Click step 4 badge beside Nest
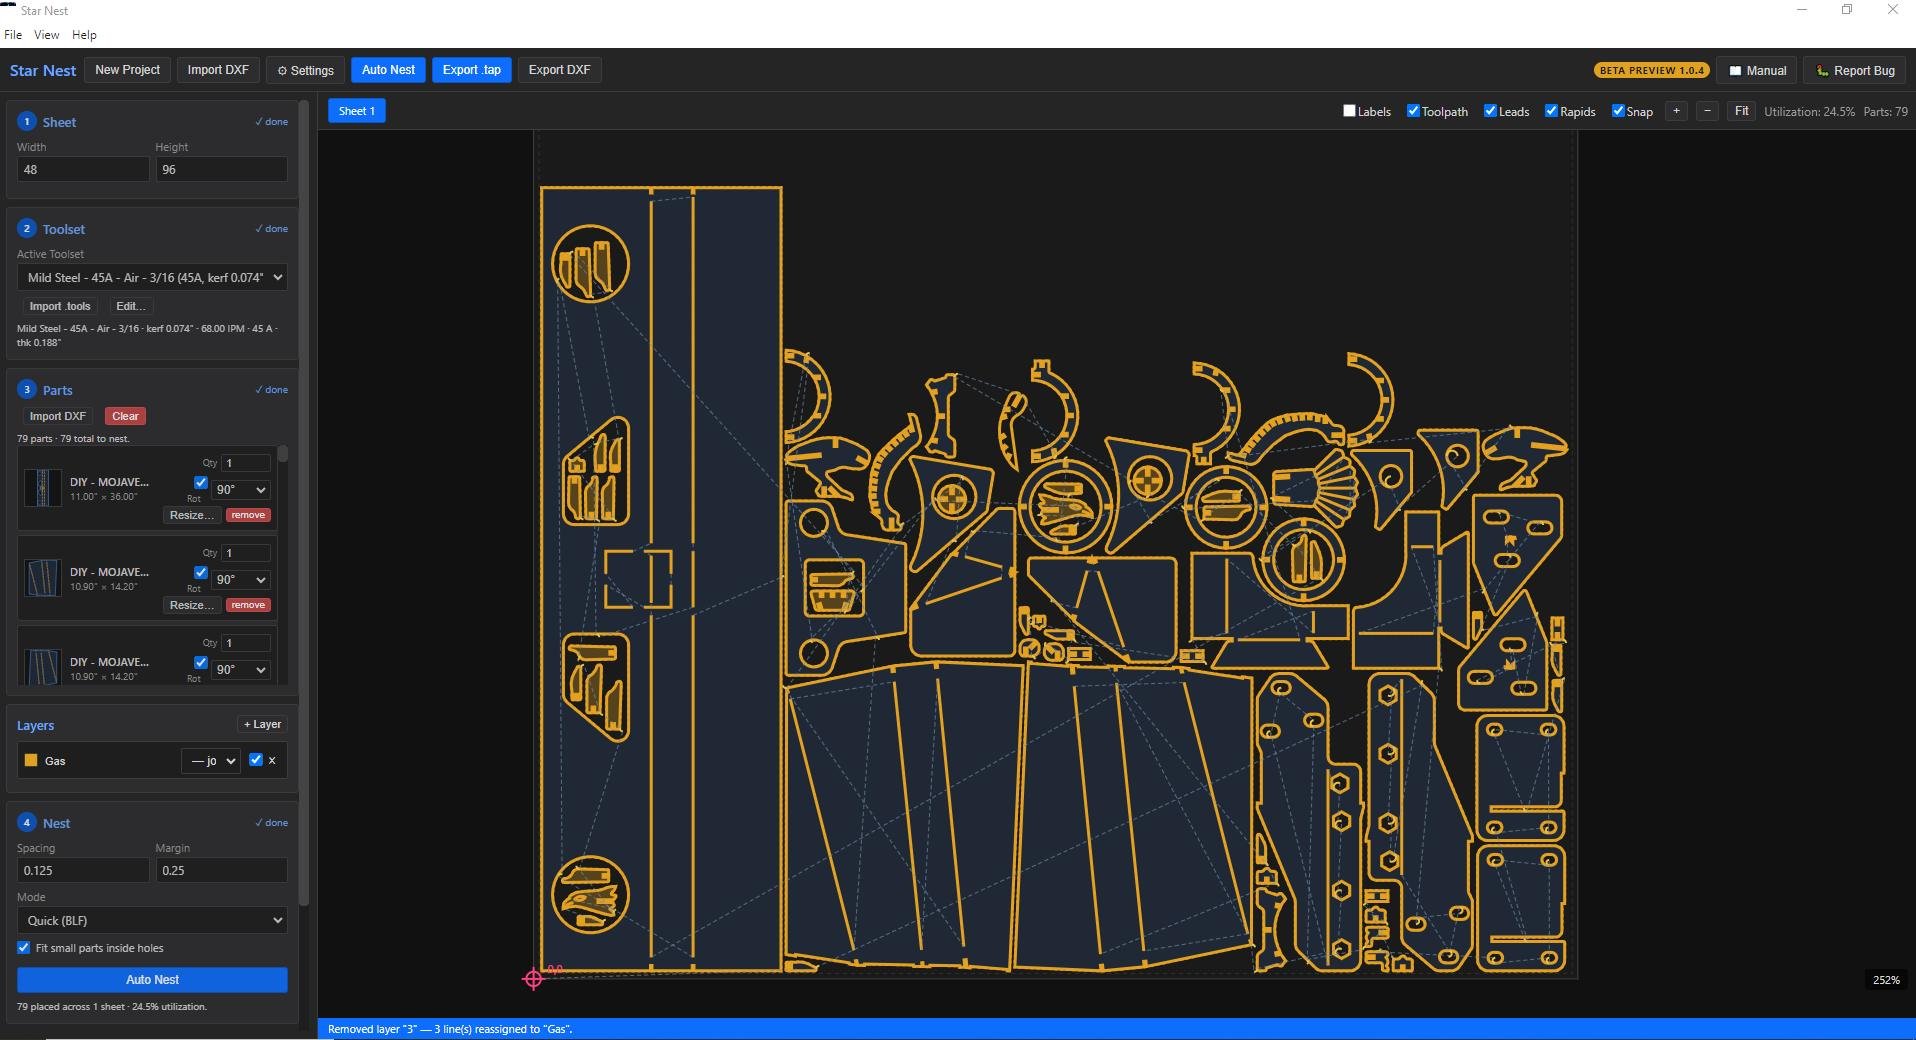Screen dimensions: 1916x1040 pyautogui.click(x=27, y=822)
